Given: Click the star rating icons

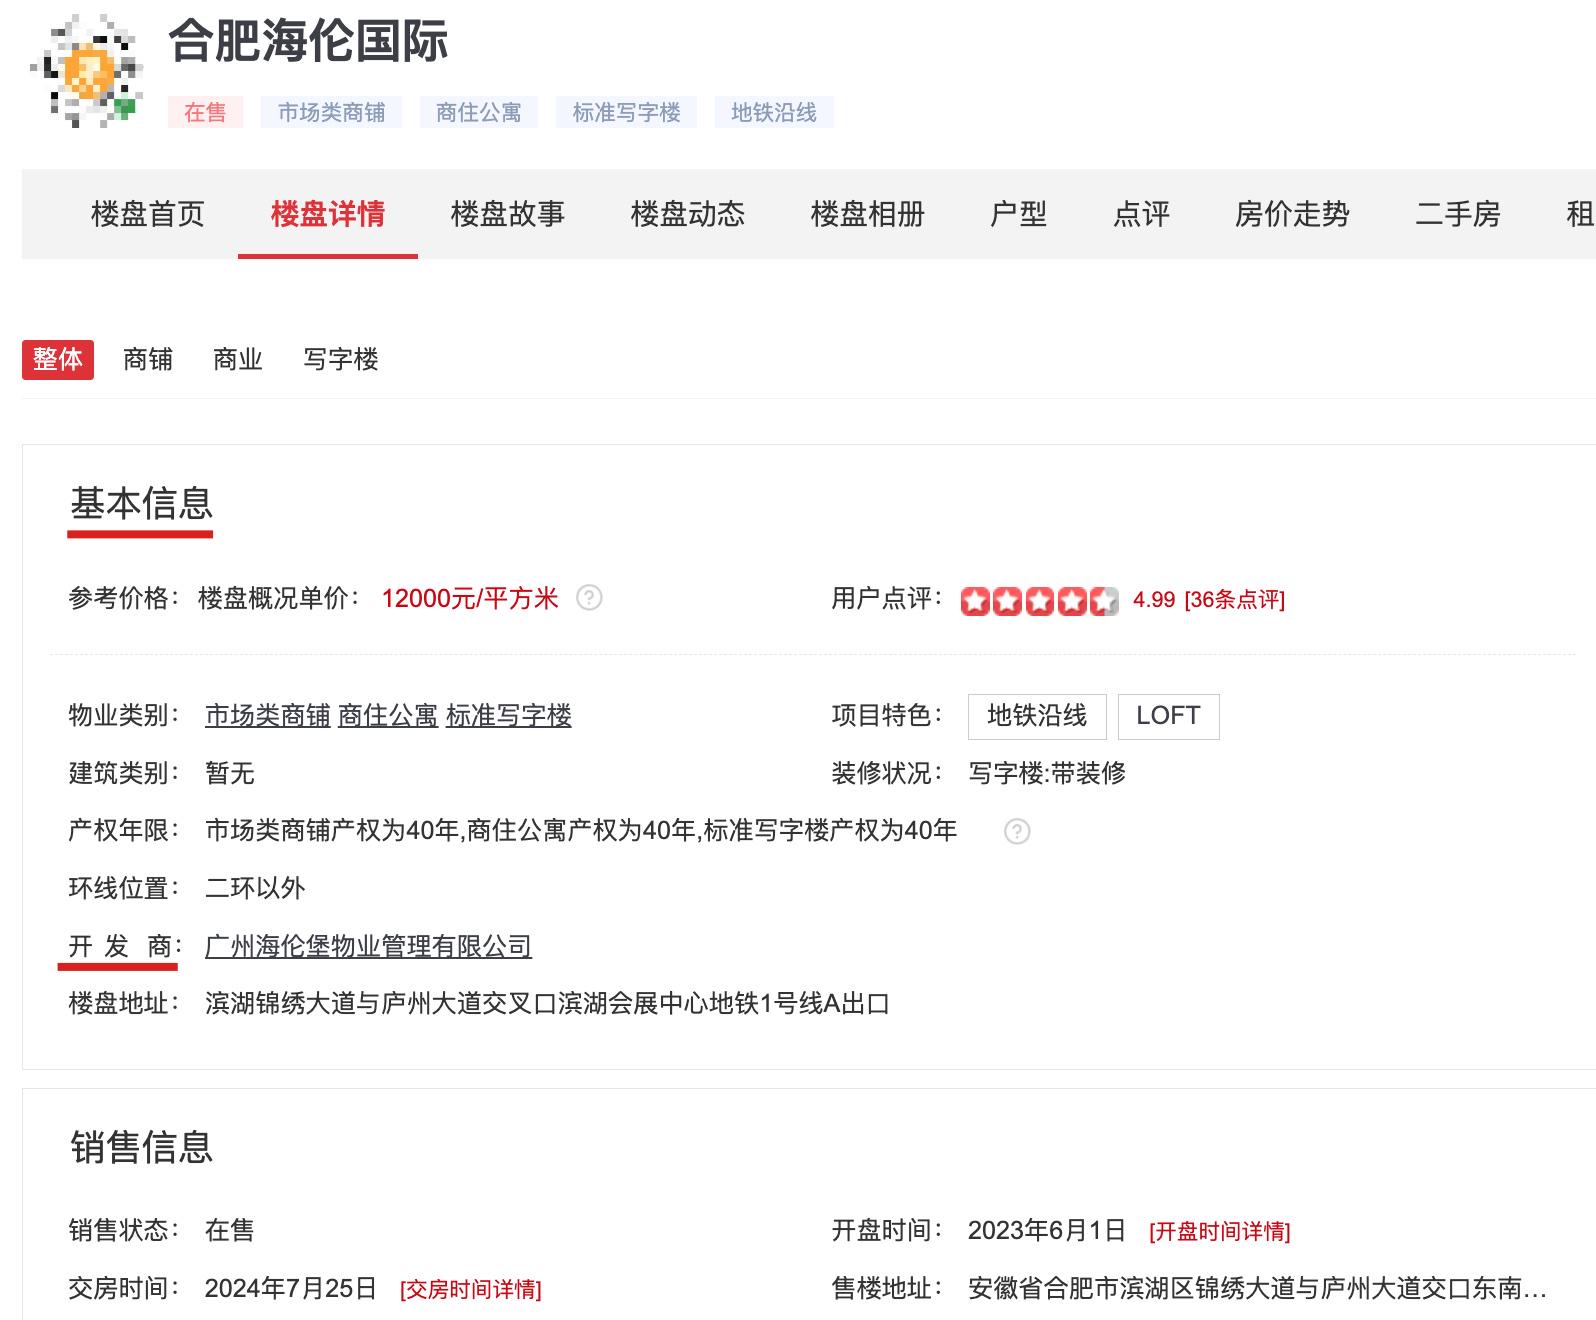Looking at the screenshot, I should point(1039,600).
